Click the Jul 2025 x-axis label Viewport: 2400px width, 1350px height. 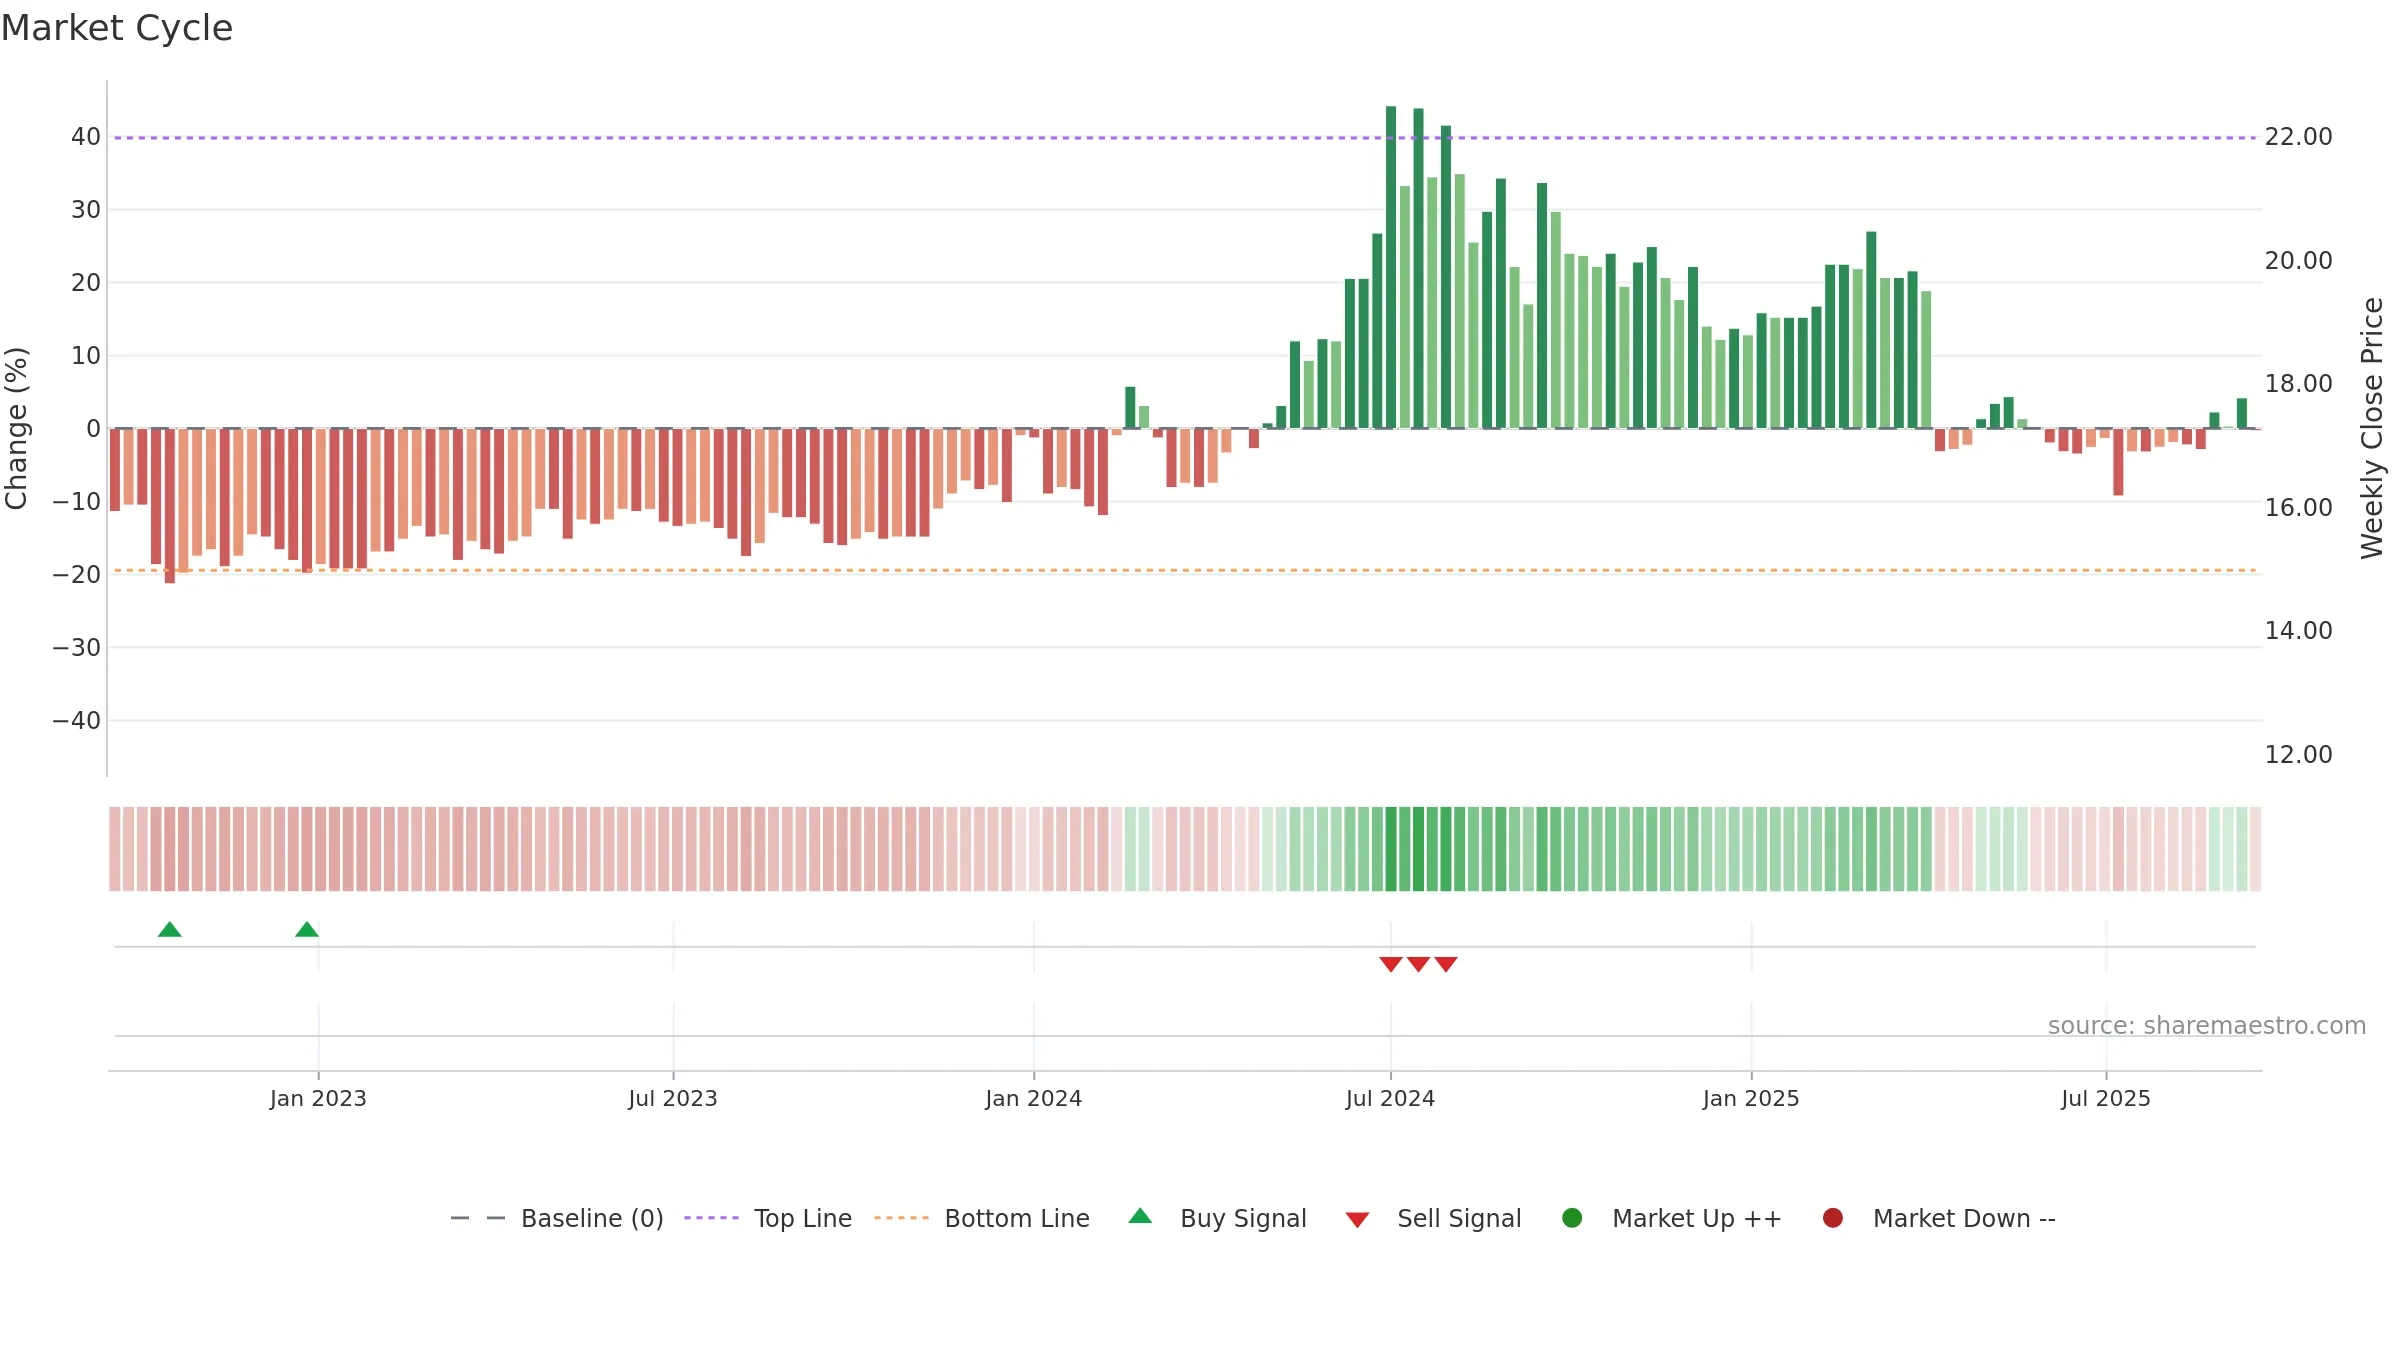tap(2106, 1098)
